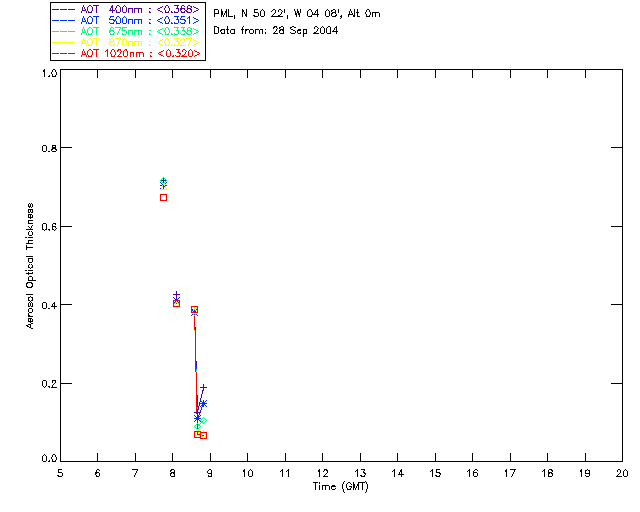Image resolution: width=640 pixels, height=512 pixels.
Task: Click the x-axis tick label 18
Action: tap(547, 473)
